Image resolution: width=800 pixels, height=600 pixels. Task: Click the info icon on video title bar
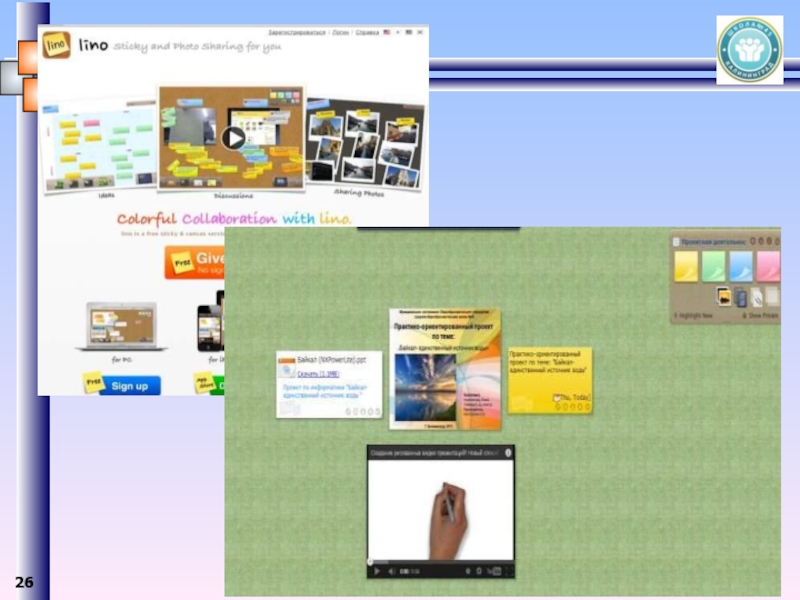point(508,453)
